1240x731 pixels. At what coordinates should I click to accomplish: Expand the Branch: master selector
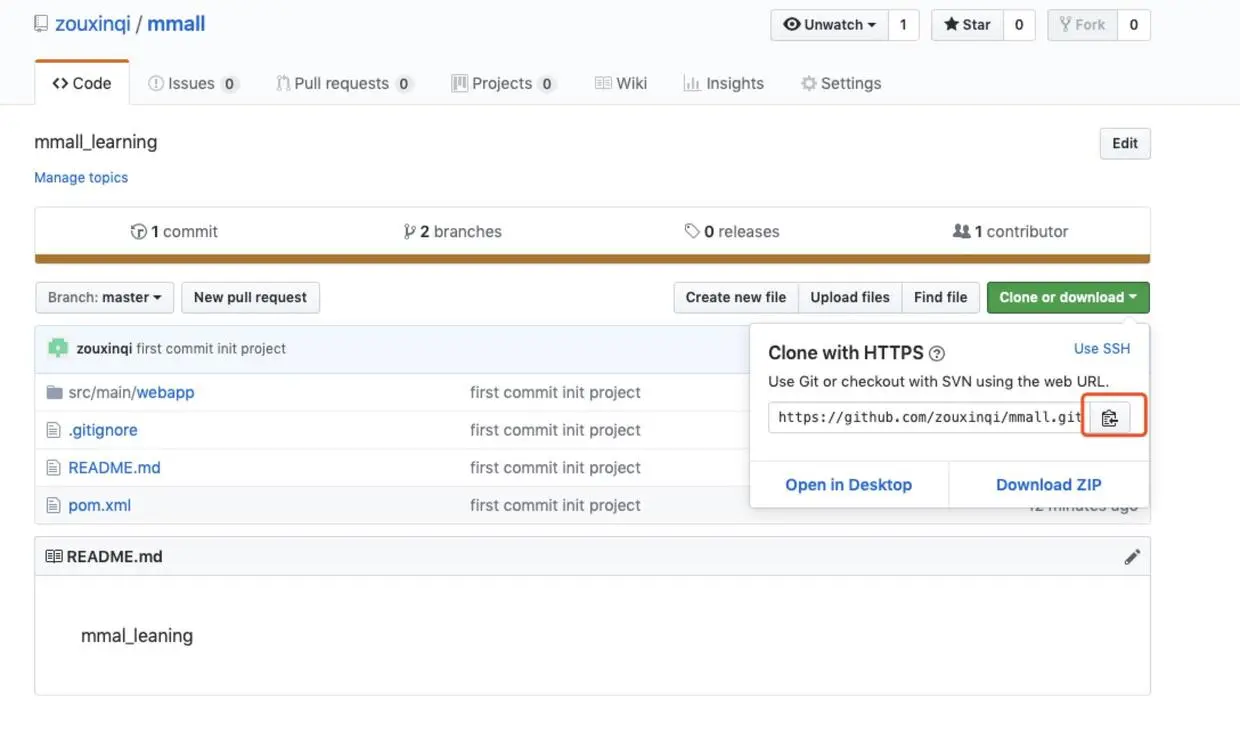point(104,297)
